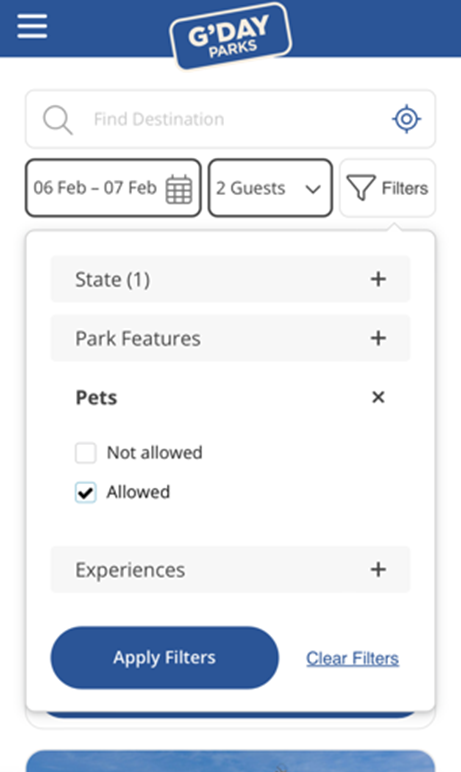The height and width of the screenshot is (772, 461).
Task: Collapse Pets section with X icon
Action: (378, 397)
